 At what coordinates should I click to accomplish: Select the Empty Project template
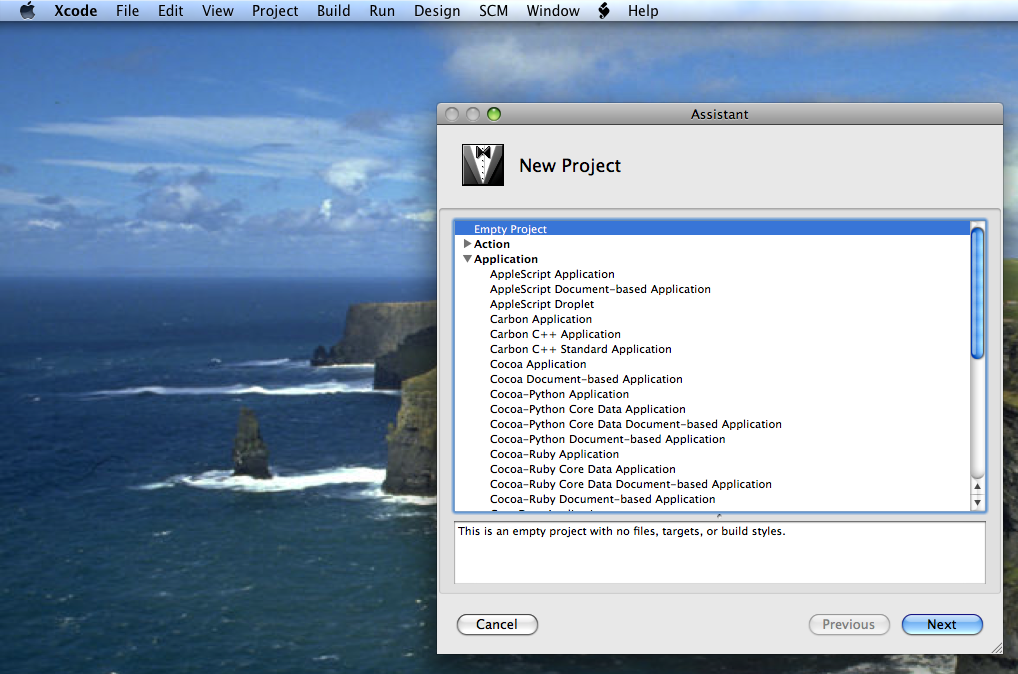[x=712, y=229]
